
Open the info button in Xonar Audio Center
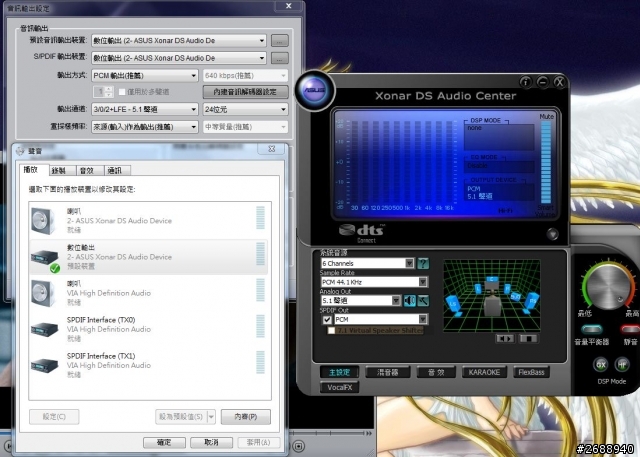[526, 82]
